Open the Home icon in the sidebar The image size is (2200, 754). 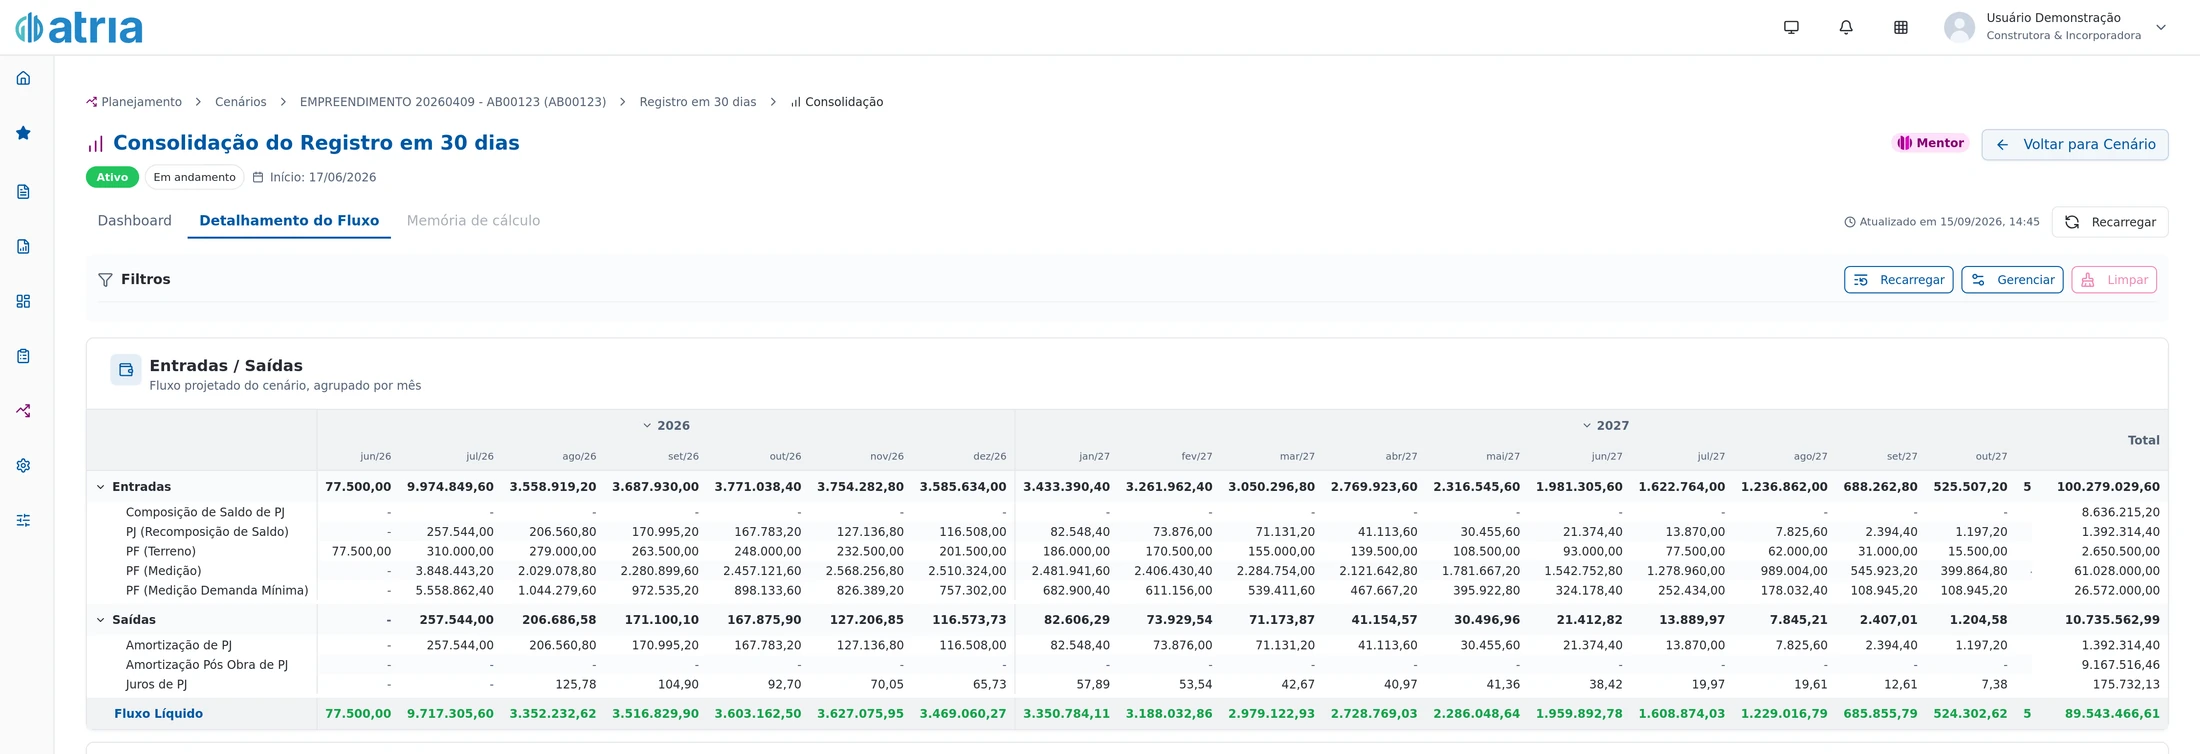[23, 78]
